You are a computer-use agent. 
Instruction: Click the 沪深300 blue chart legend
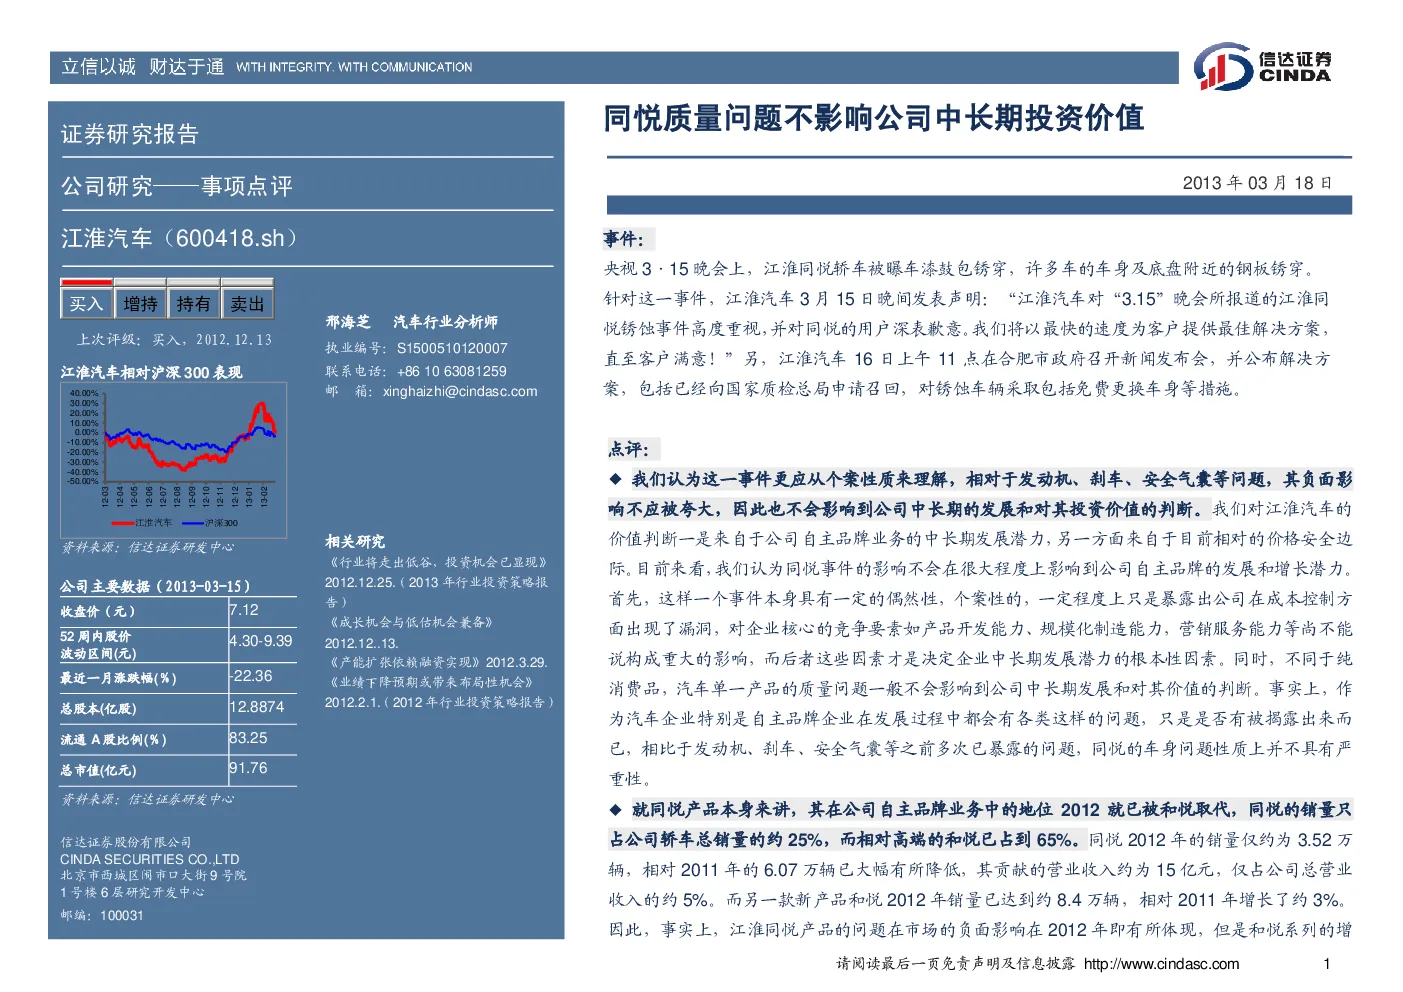pos(211,522)
